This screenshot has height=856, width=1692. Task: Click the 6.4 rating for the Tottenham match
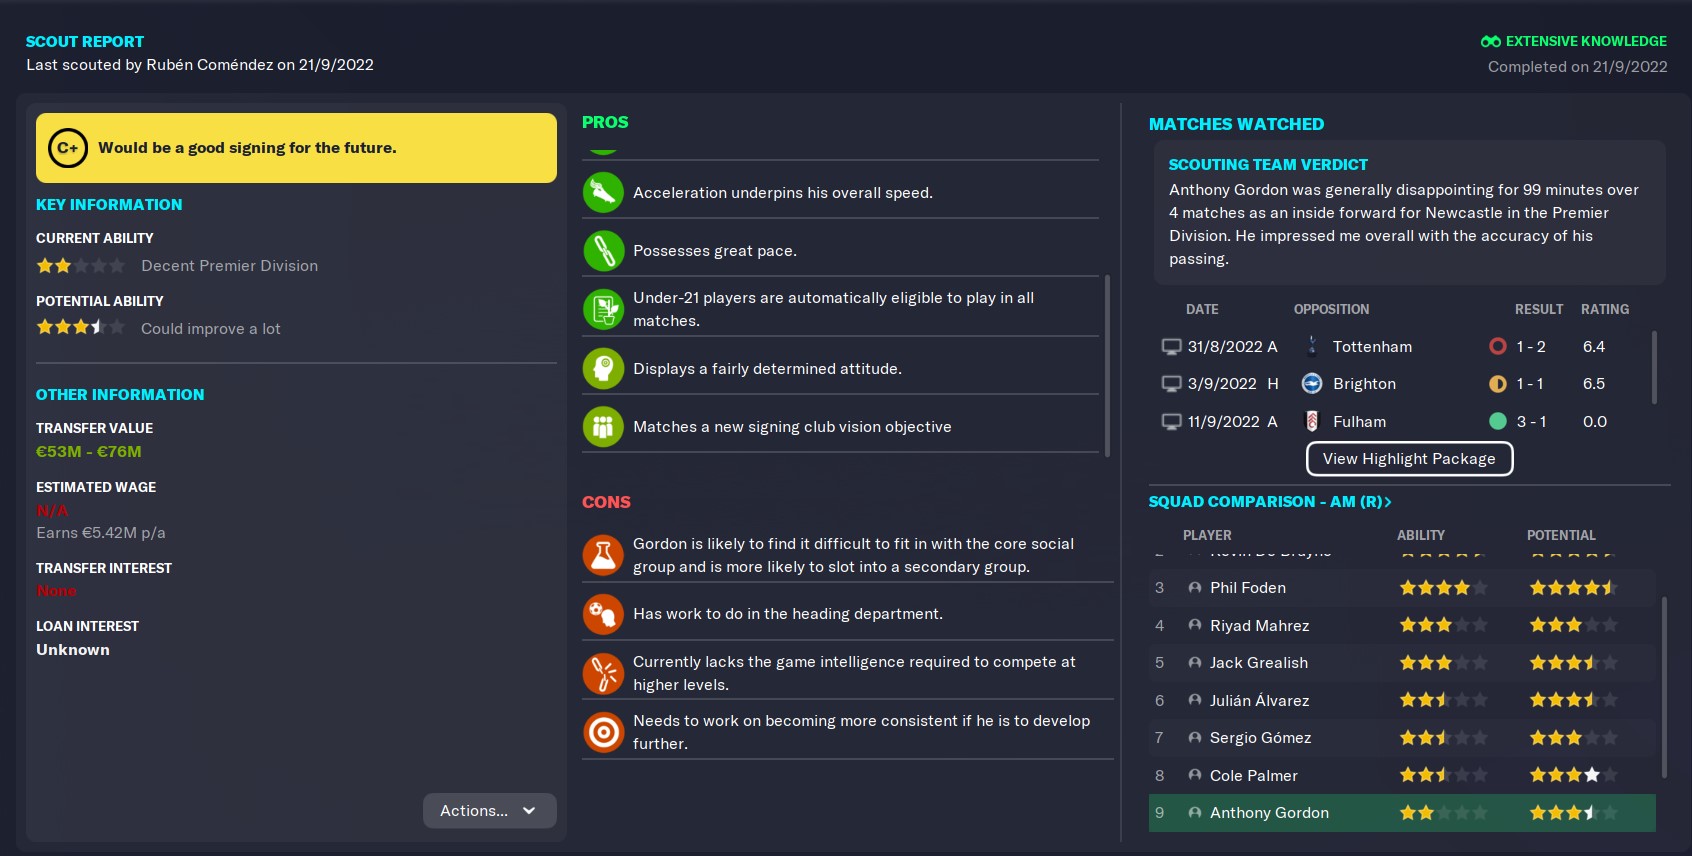pos(1594,347)
